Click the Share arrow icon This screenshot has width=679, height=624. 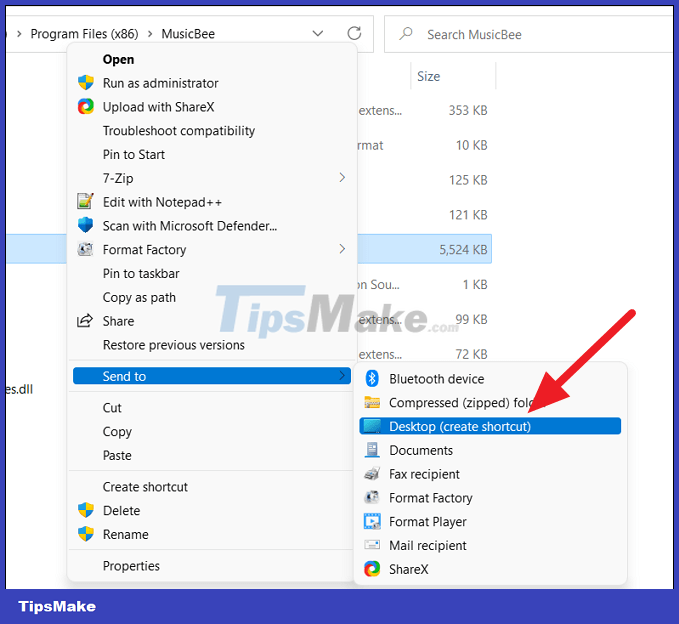[85, 320]
